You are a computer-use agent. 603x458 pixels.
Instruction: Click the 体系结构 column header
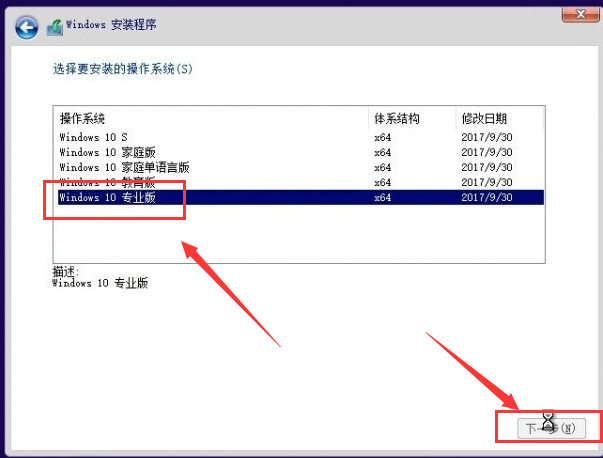coord(396,118)
